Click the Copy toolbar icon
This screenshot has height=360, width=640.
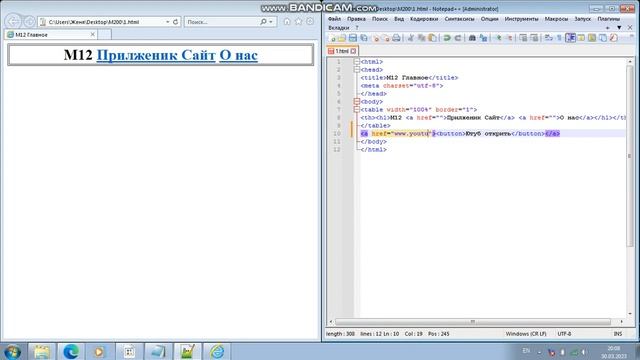tap(421, 38)
